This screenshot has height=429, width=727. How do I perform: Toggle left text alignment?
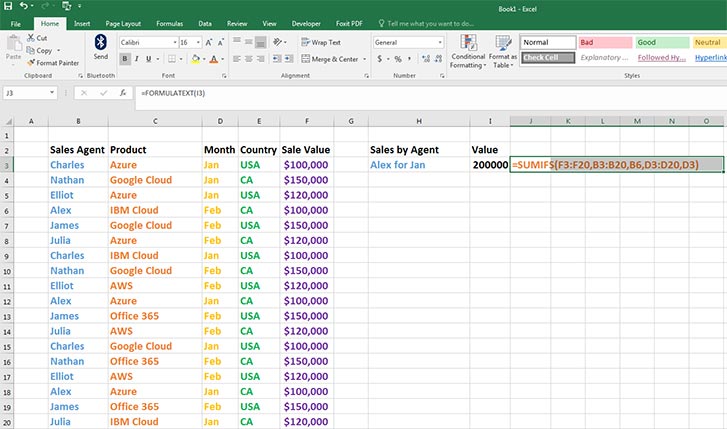point(236,59)
